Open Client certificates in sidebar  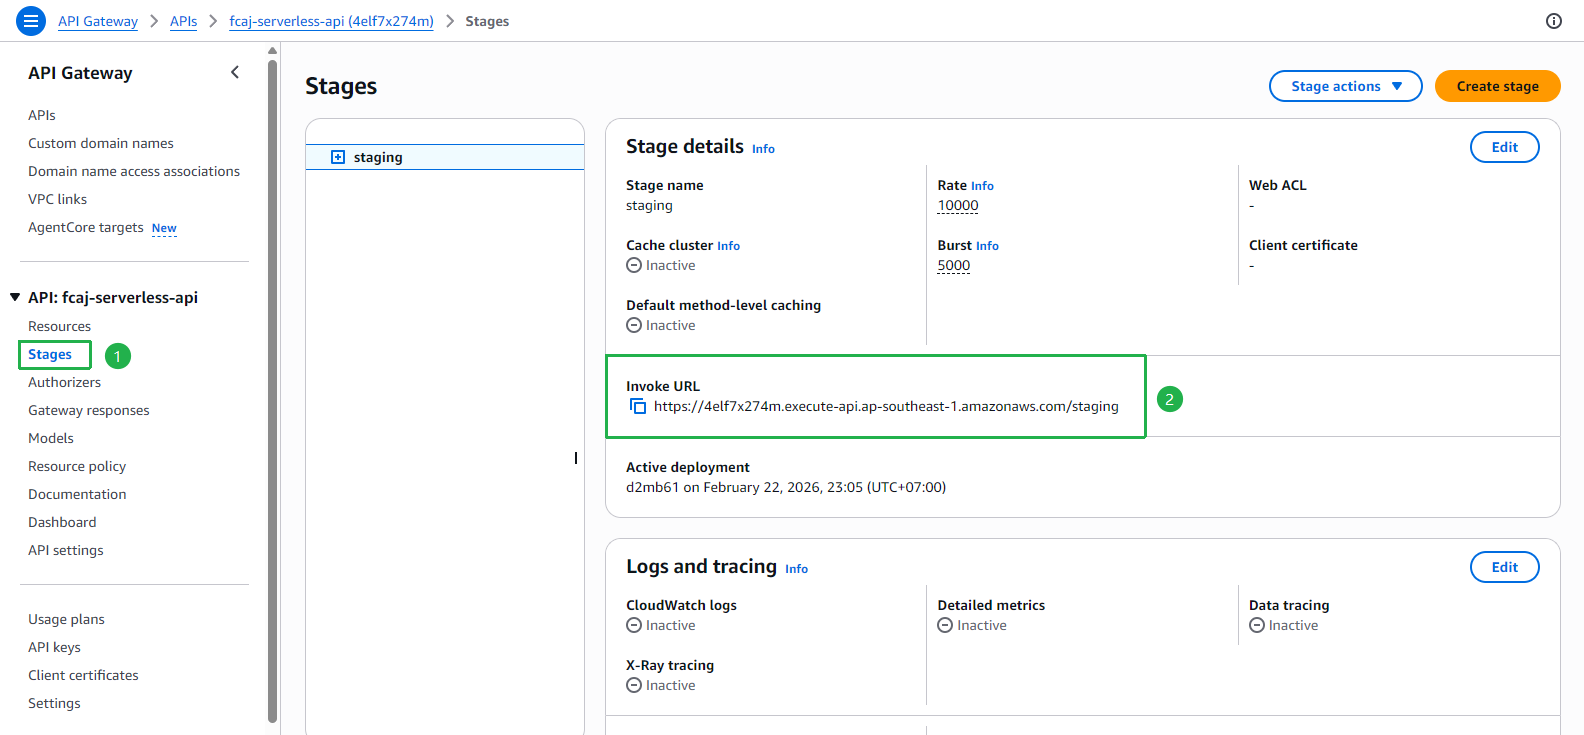(83, 675)
